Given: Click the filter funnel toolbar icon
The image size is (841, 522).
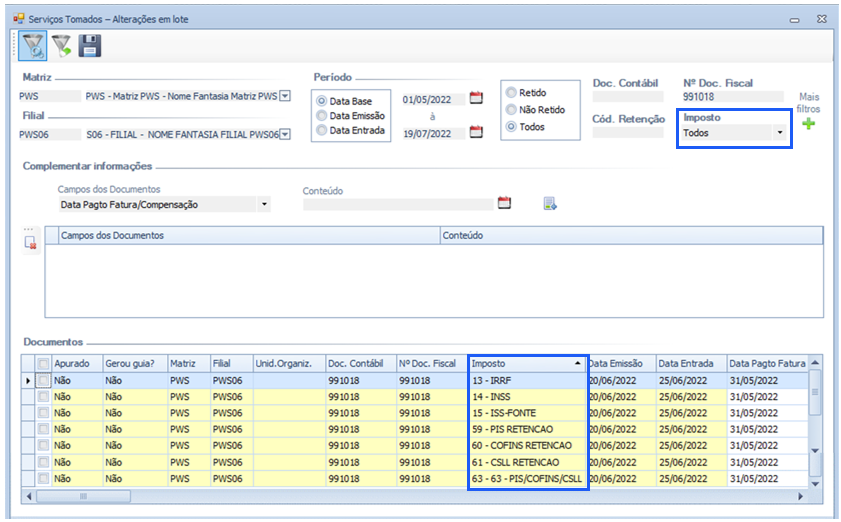Looking at the screenshot, I should (32, 46).
